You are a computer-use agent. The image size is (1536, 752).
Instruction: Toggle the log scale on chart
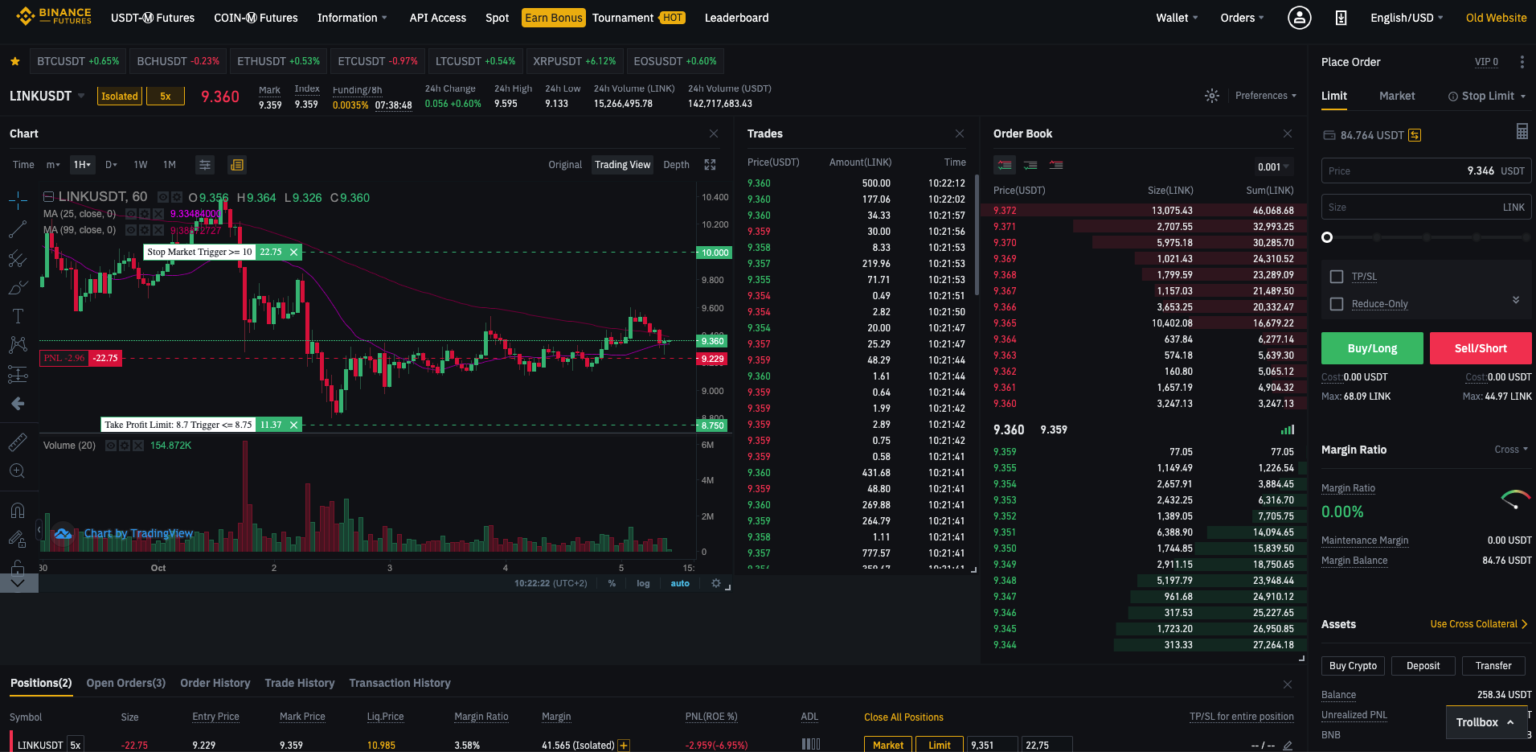click(643, 583)
